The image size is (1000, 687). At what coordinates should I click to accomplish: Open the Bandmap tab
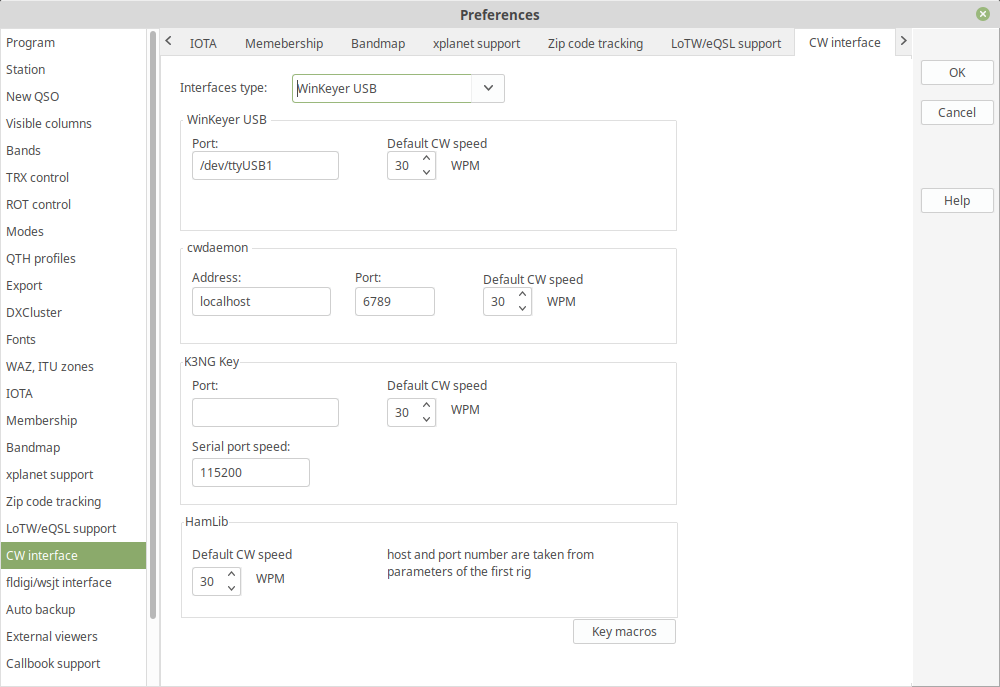point(378,43)
